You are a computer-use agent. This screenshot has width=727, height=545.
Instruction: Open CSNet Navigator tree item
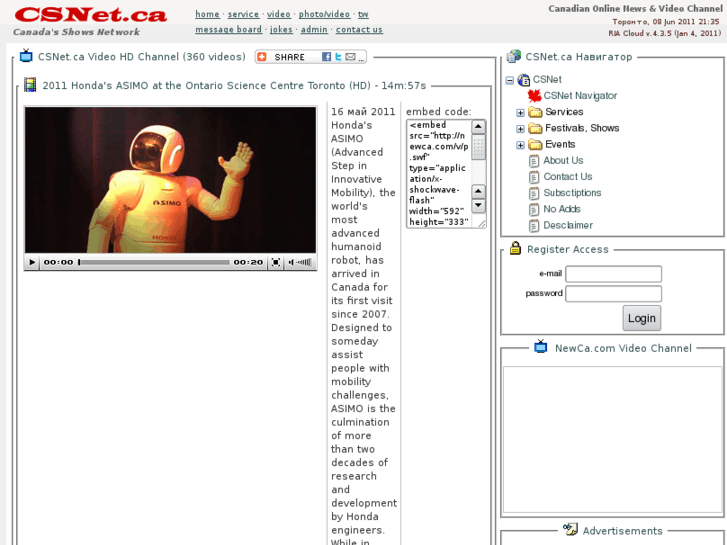[580, 96]
